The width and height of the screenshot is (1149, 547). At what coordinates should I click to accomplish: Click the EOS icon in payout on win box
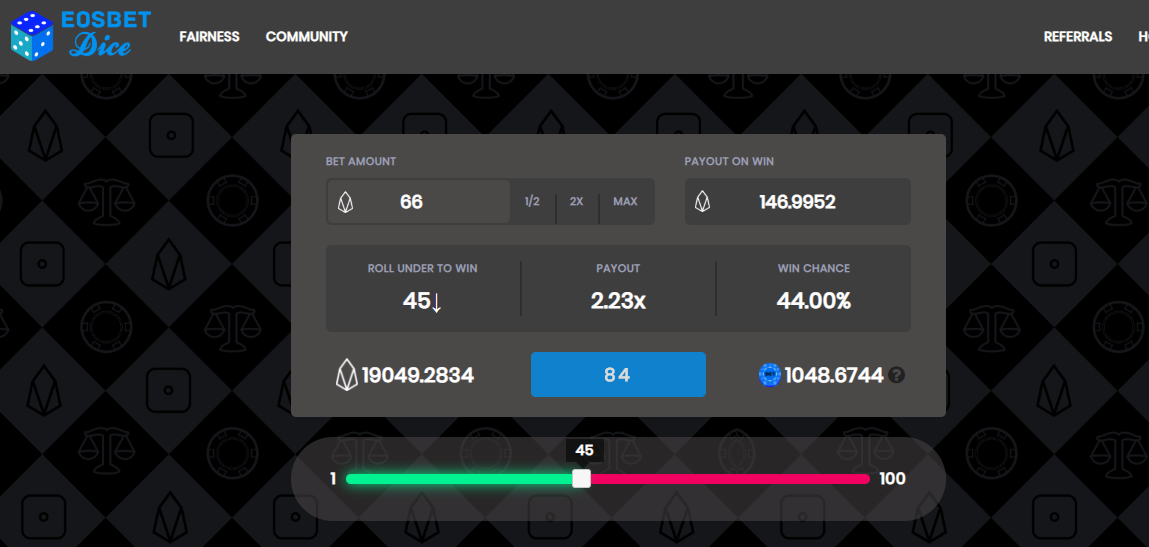click(x=703, y=202)
